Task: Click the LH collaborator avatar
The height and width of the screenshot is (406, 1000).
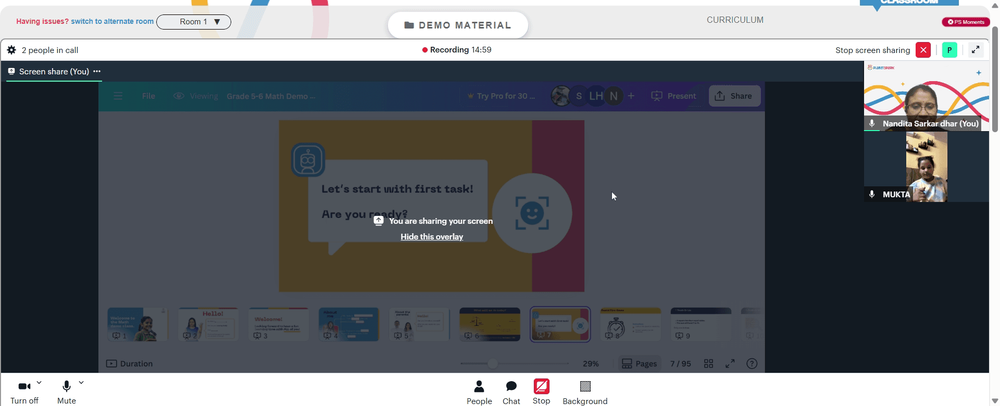Action: tap(596, 96)
